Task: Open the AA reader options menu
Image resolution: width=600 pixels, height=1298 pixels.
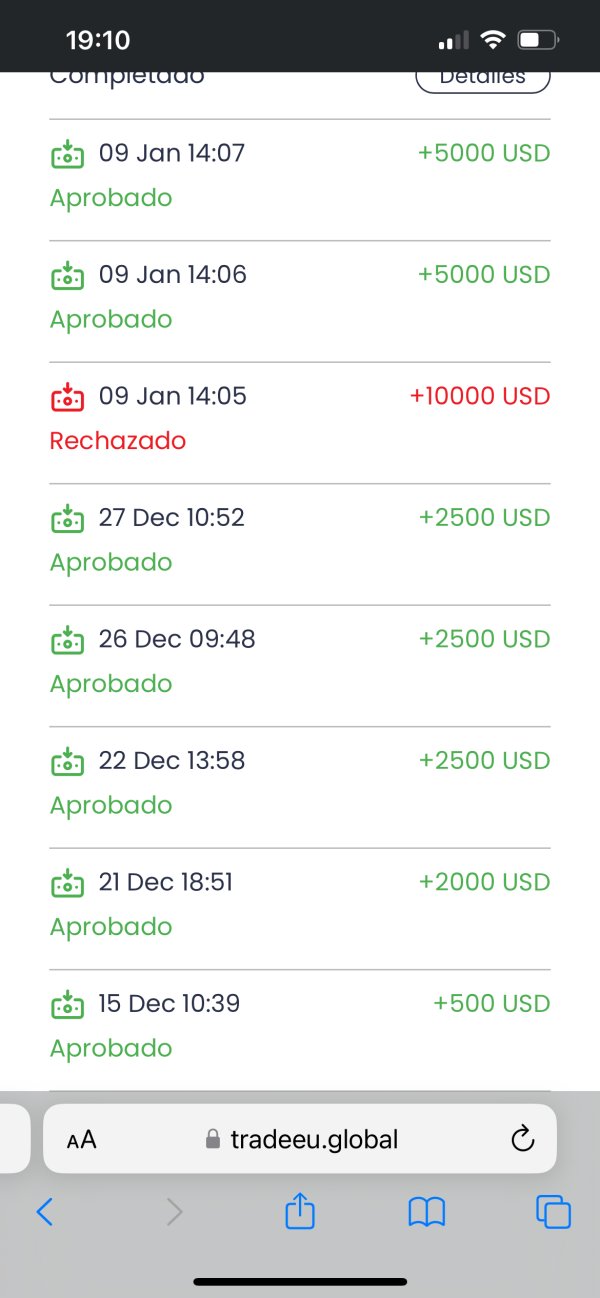Action: [82, 1139]
